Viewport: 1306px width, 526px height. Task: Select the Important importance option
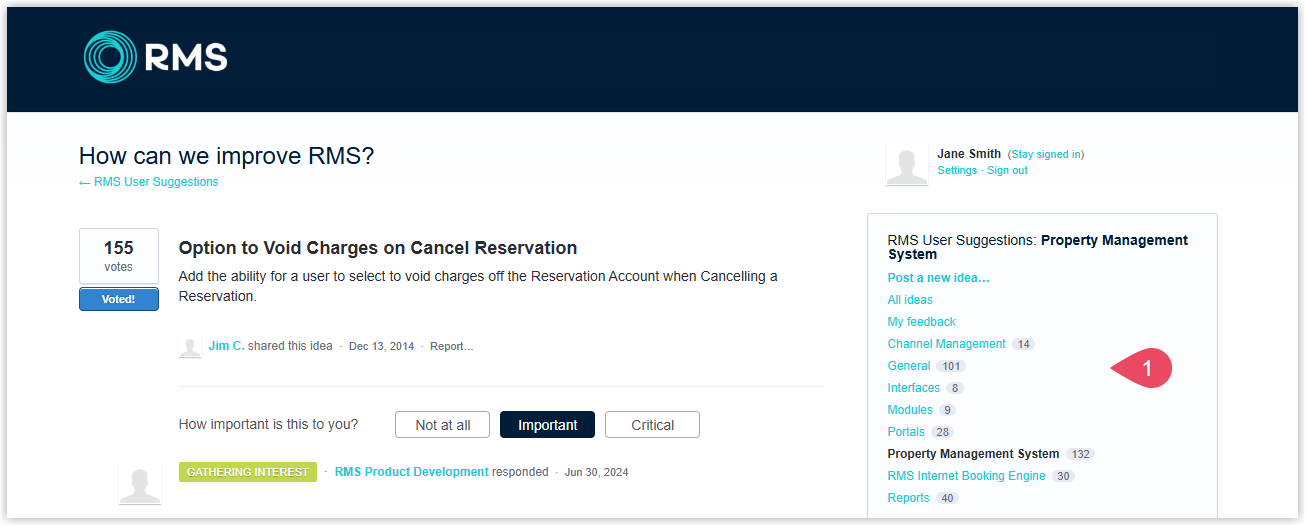point(547,425)
